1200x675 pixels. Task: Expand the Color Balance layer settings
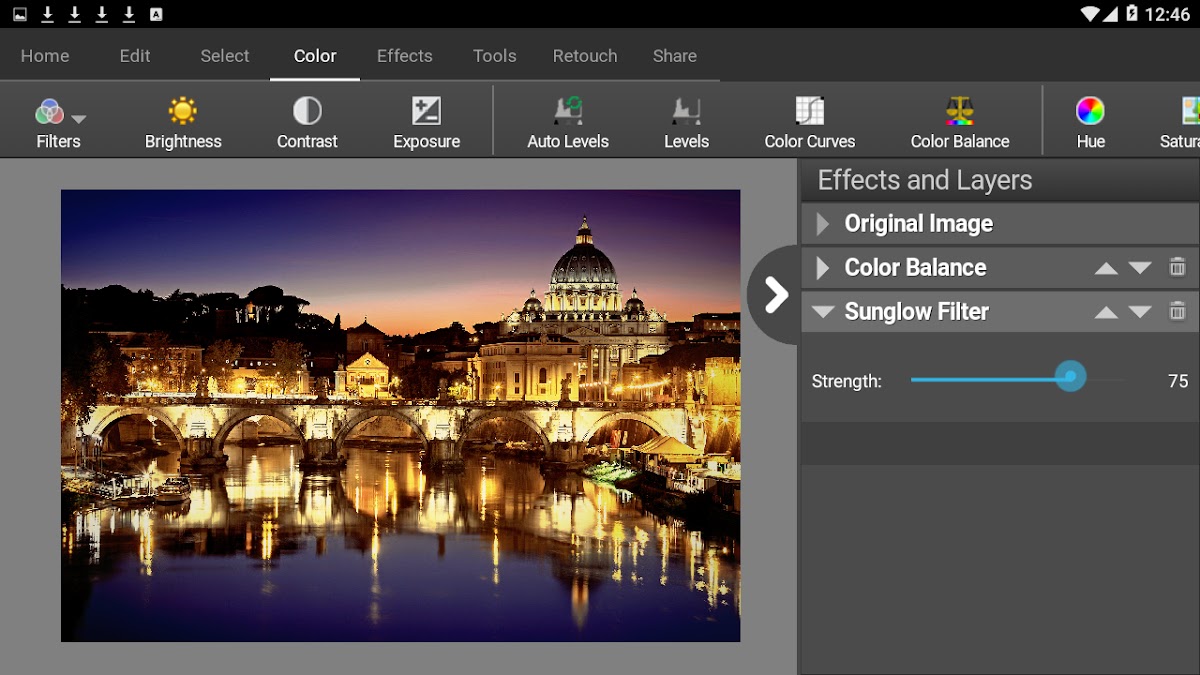click(823, 268)
